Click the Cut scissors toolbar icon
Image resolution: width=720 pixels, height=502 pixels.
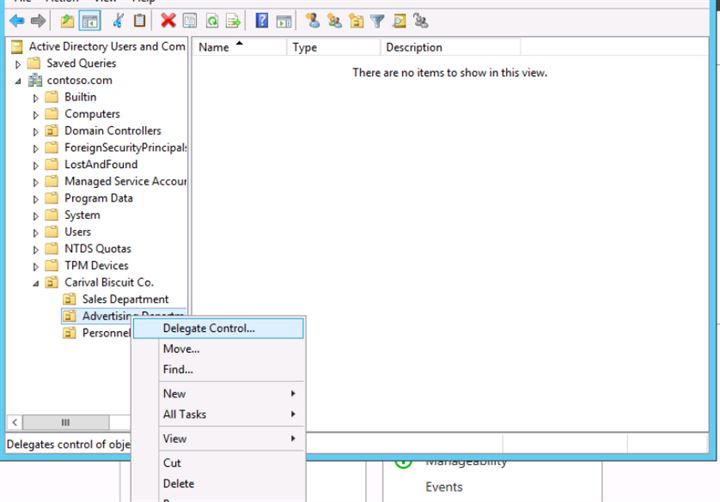119,20
